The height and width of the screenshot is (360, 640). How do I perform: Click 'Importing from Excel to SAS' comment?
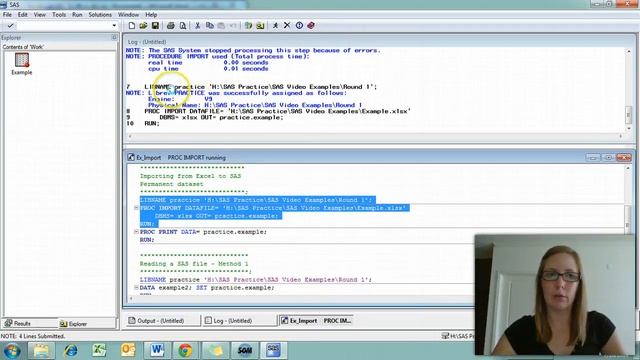coord(190,176)
